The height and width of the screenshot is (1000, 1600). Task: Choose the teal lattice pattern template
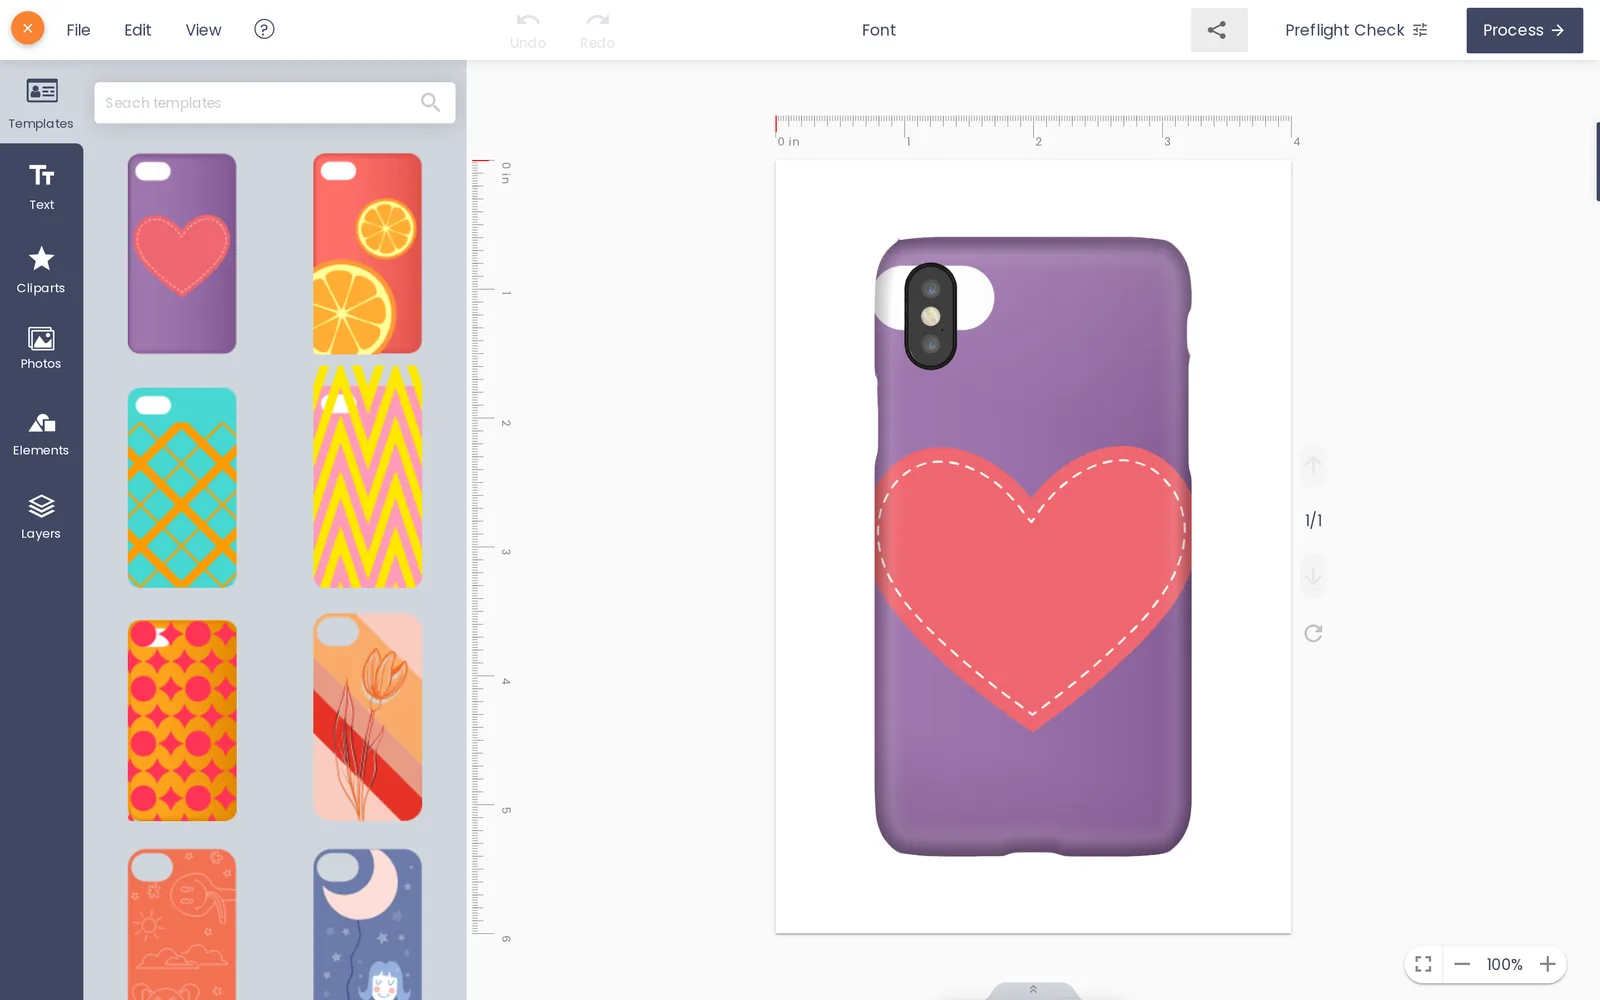(182, 487)
